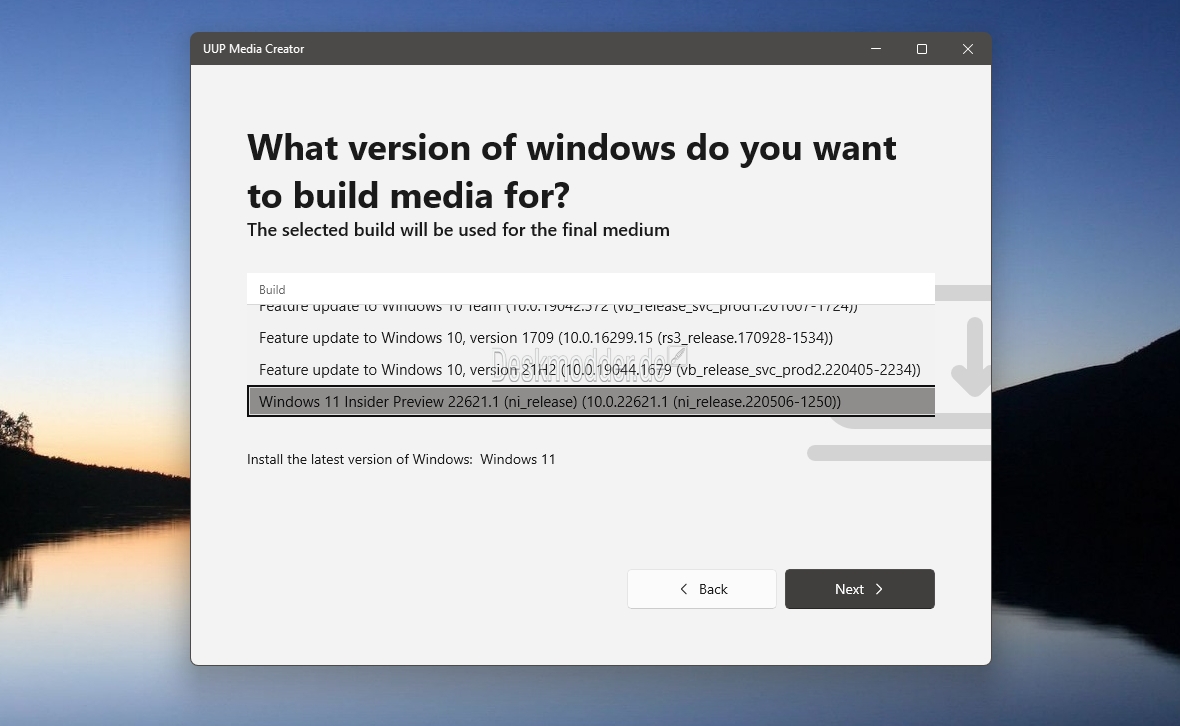Click the Build column header
Image resolution: width=1180 pixels, height=726 pixels.
[591, 289]
